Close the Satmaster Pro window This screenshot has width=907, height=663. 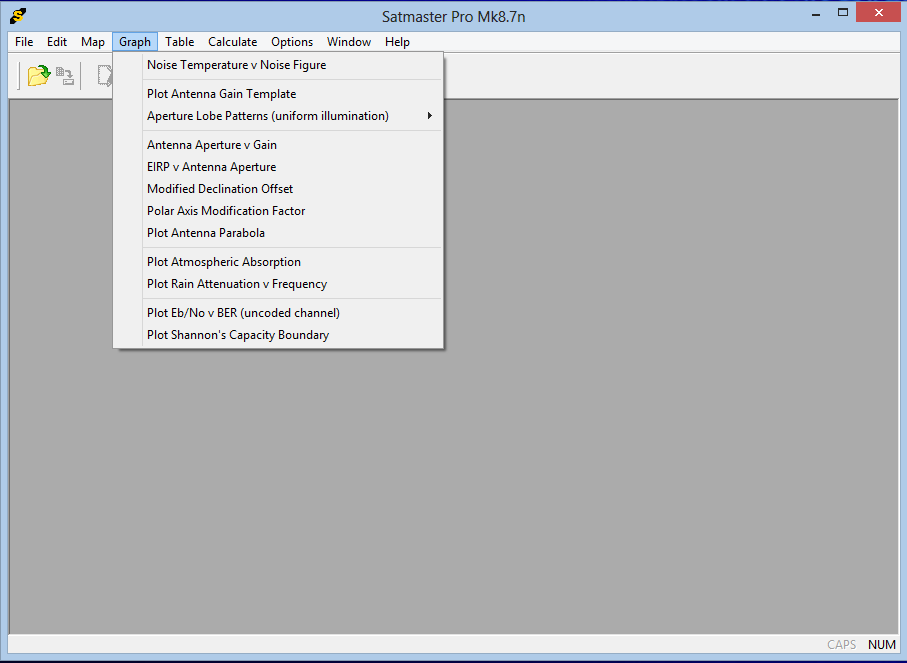(878, 13)
